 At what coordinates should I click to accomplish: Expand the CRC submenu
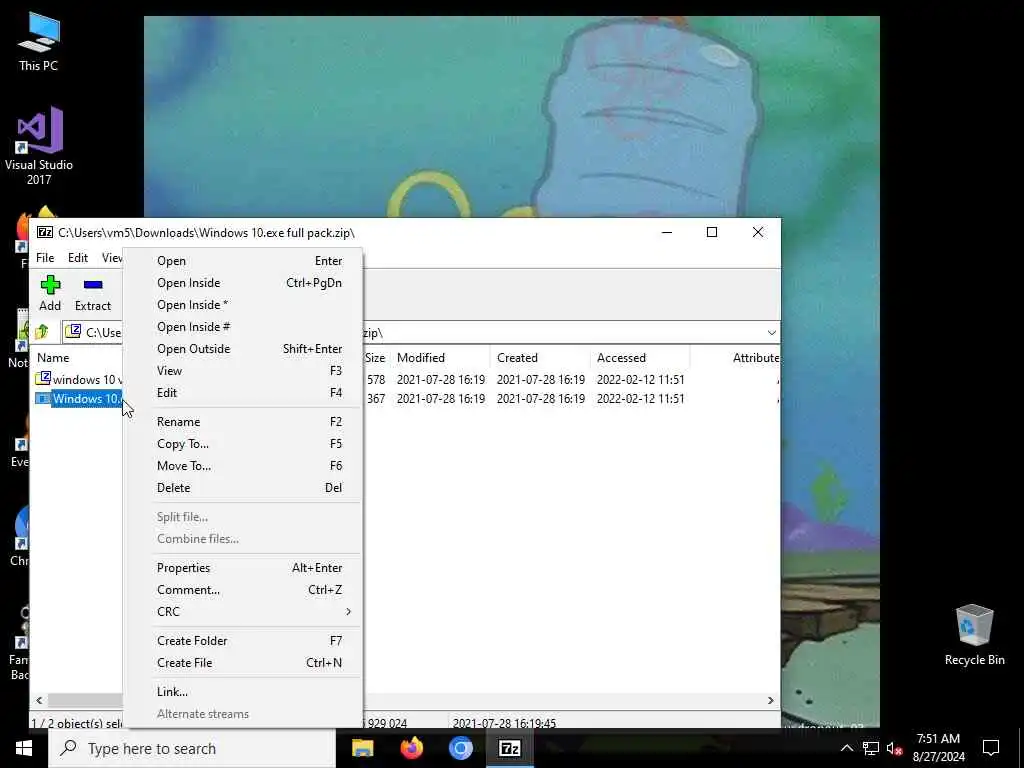point(243,612)
